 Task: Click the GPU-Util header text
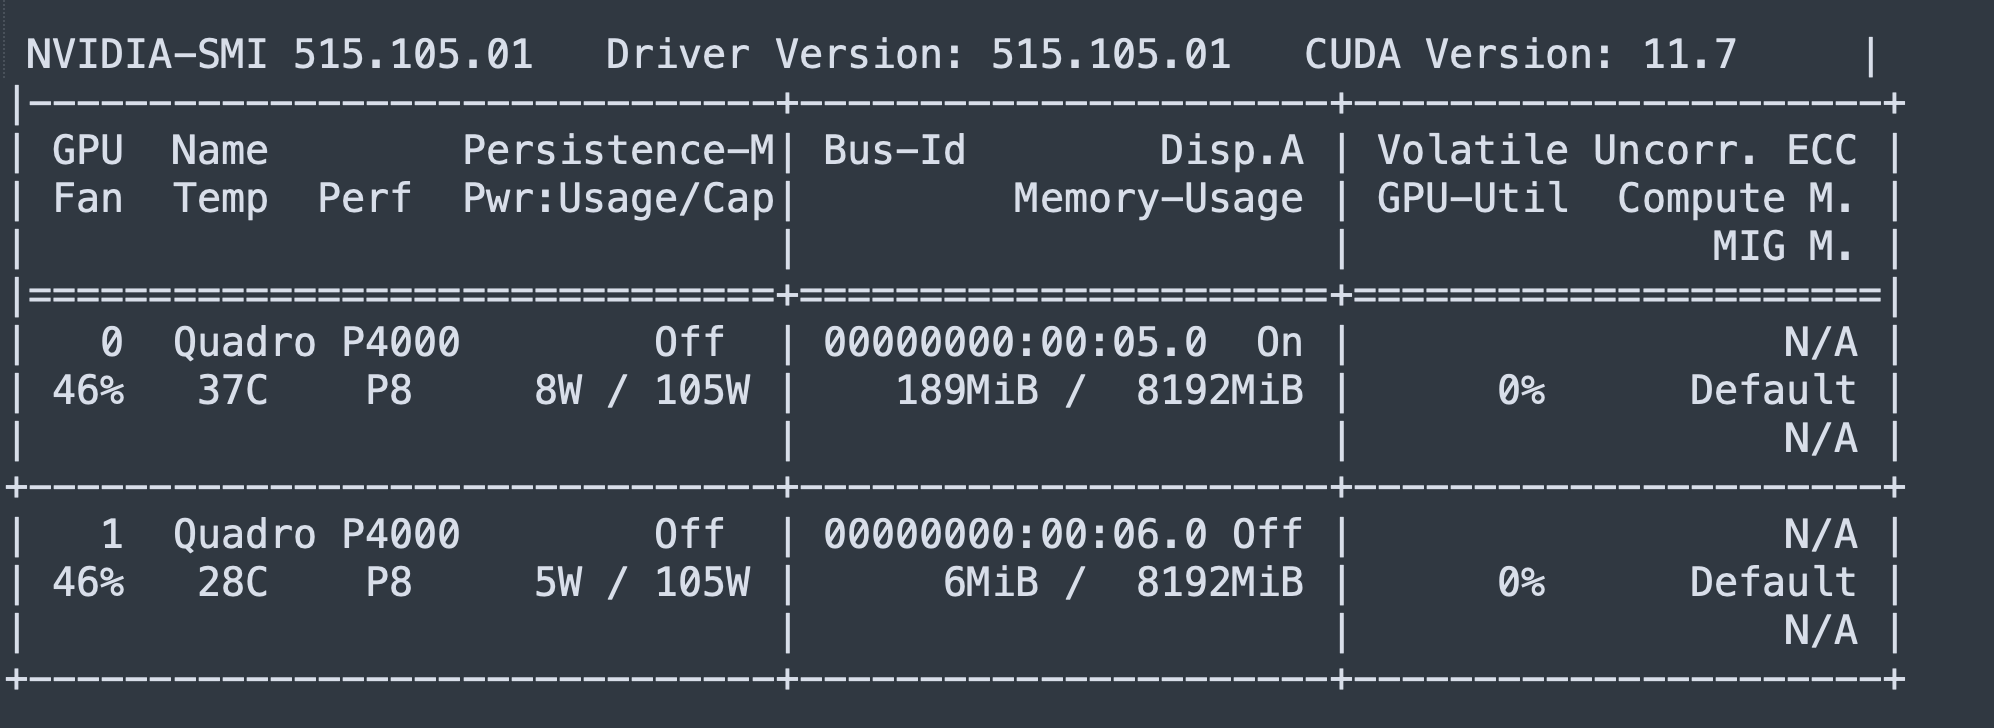pos(1472,199)
